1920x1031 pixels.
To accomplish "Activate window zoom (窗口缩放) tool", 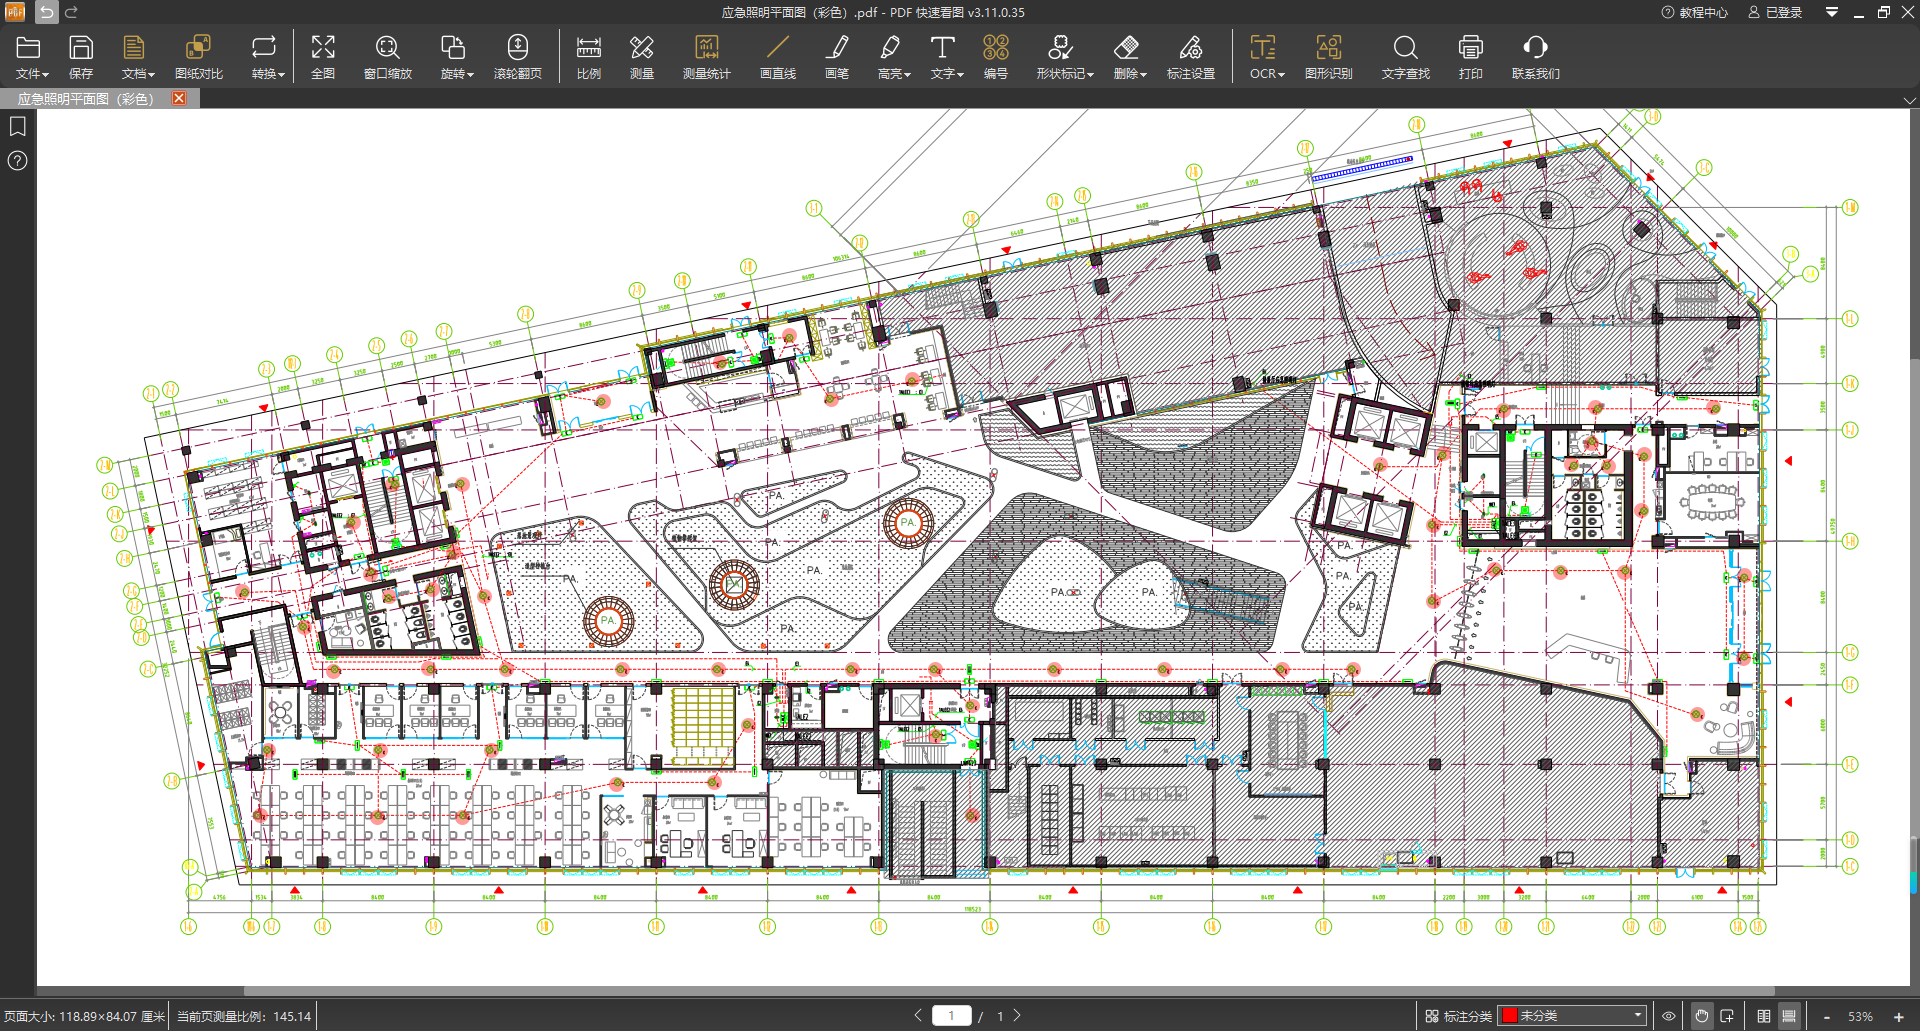I will click(388, 57).
